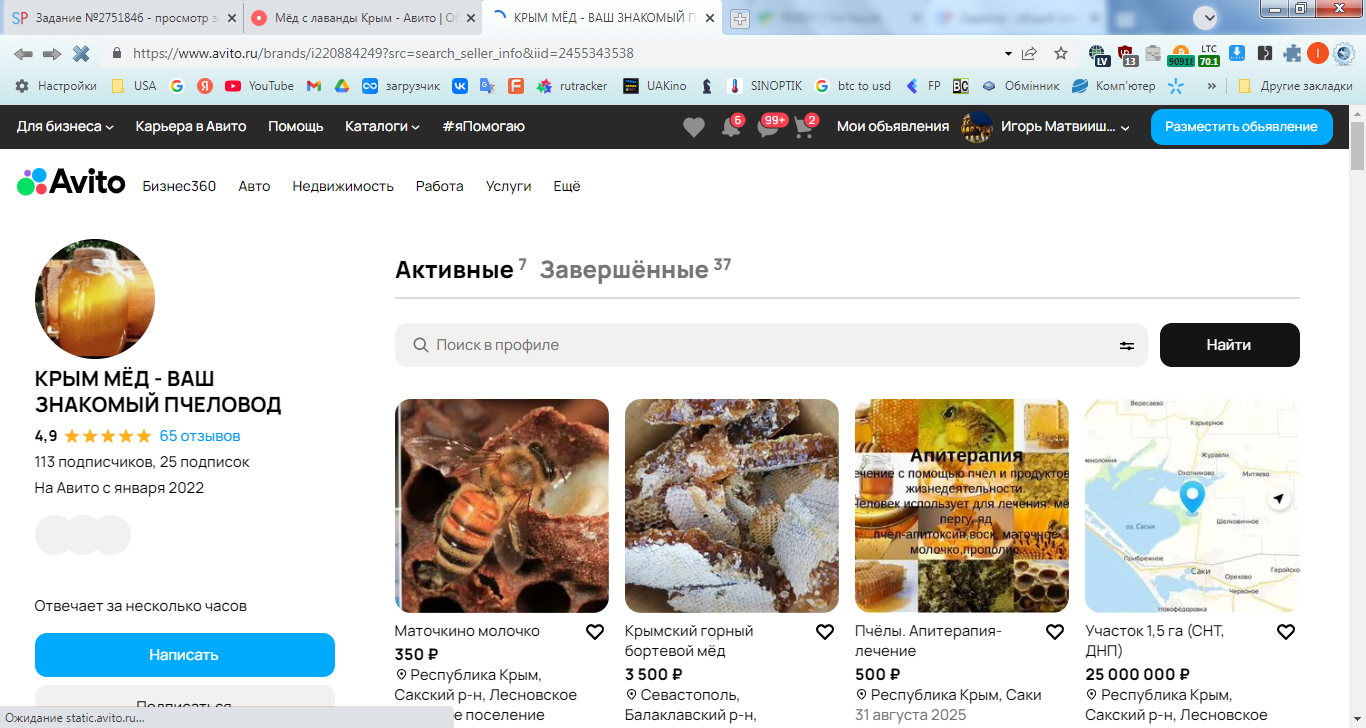Expand the Каталоги dropdown menu
This screenshot has height=728, width=1366.
(382, 126)
